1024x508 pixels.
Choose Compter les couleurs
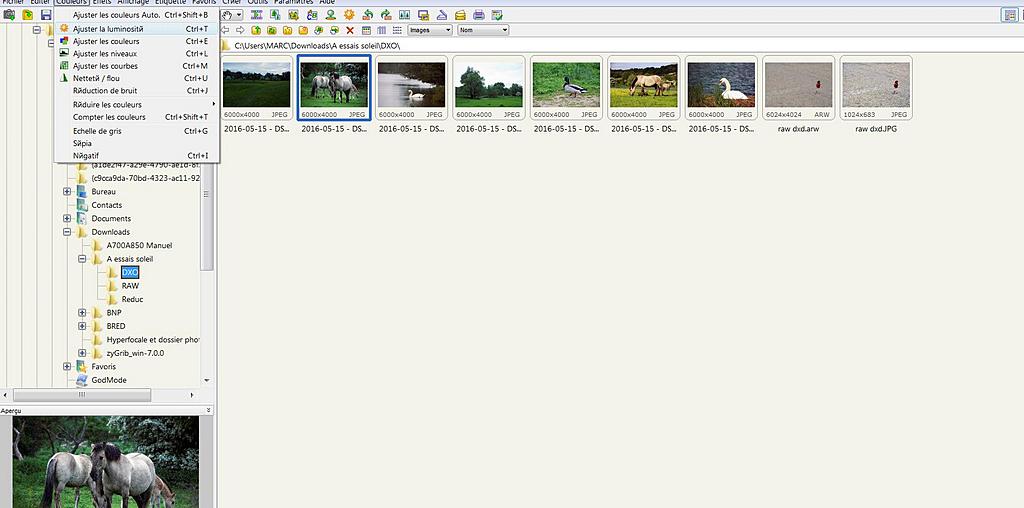point(138,117)
